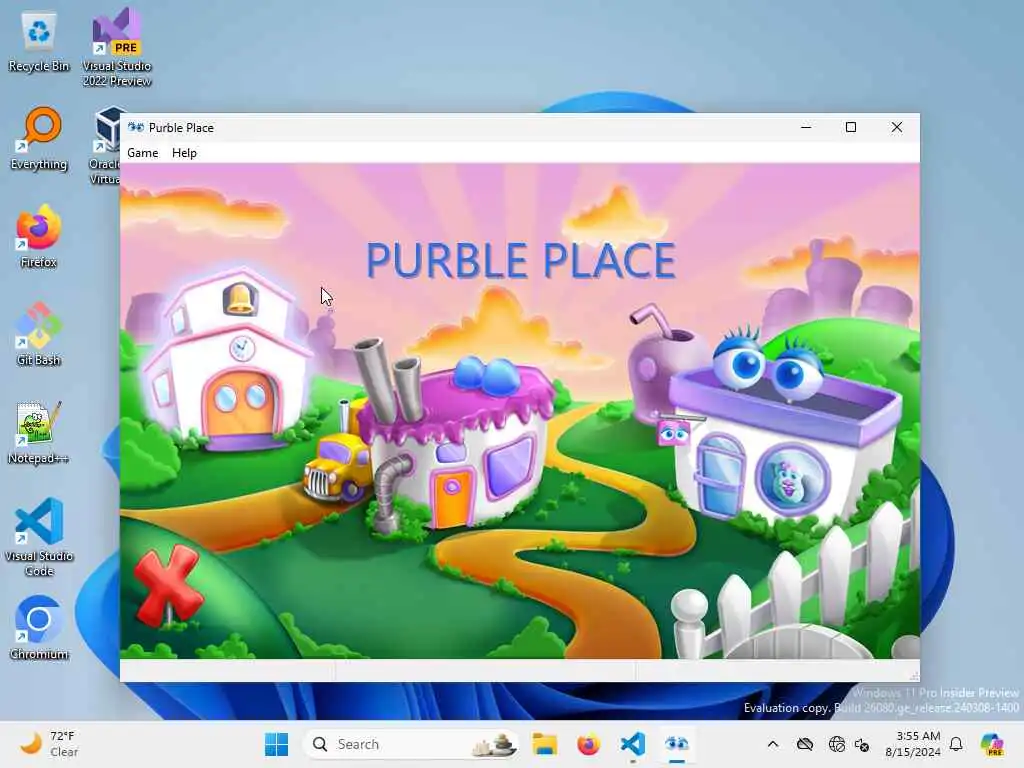This screenshot has width=1024, height=768.
Task: Click the Purble Place title bar icon
Action: [x=136, y=127]
